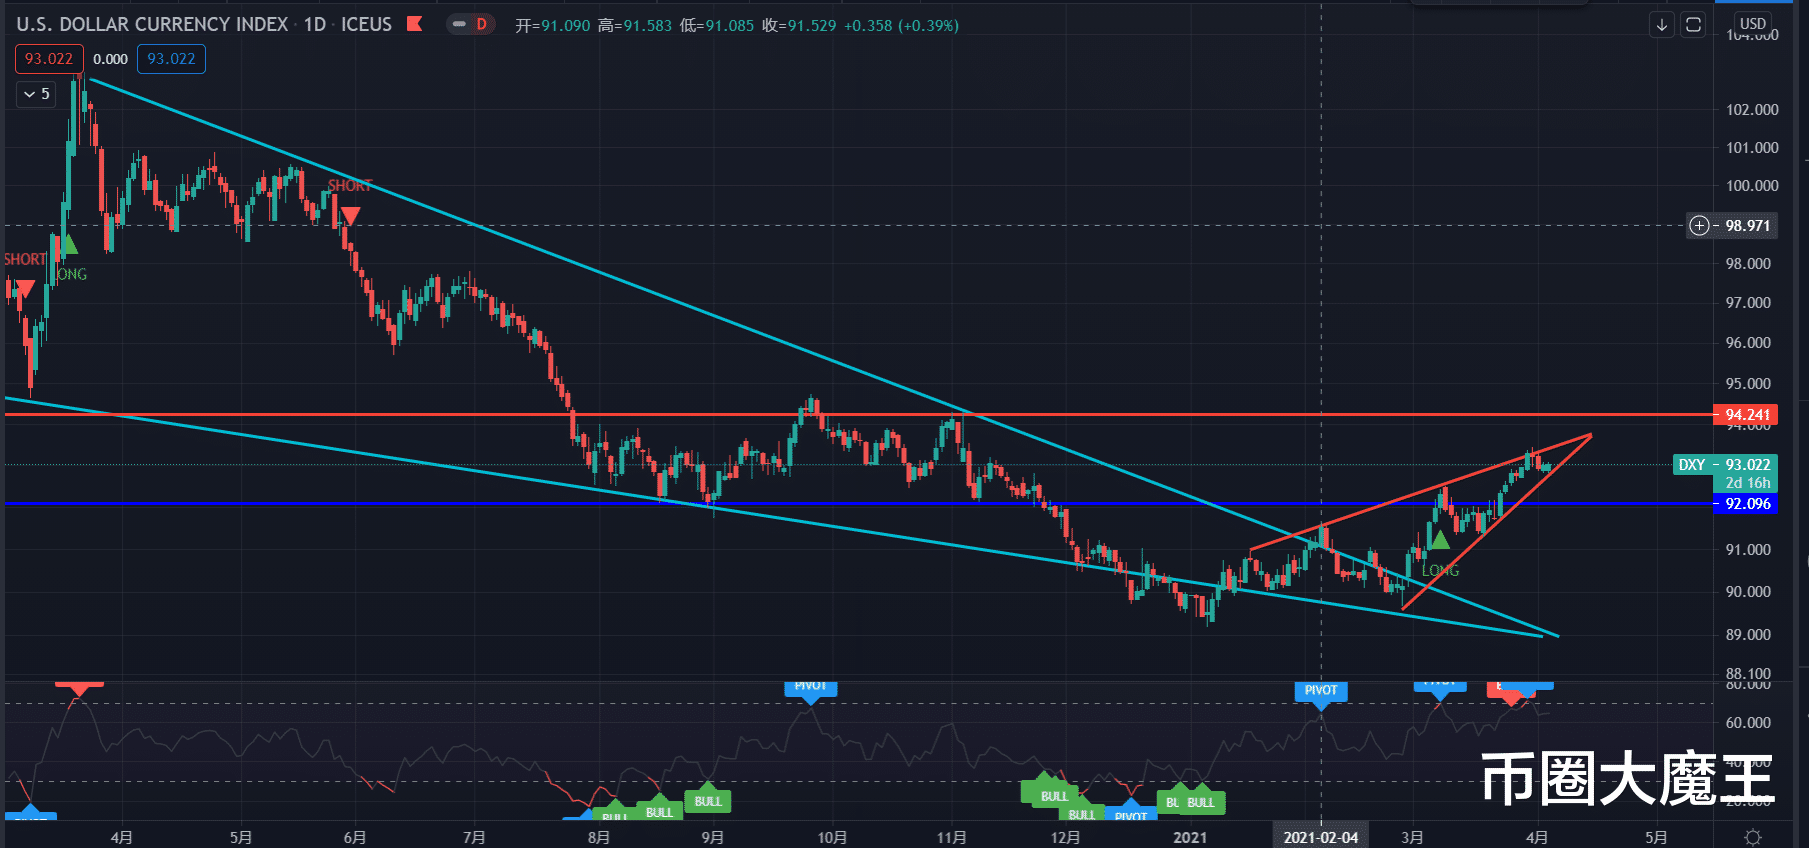Click the square frame snapshot icon at top right

[1693, 25]
